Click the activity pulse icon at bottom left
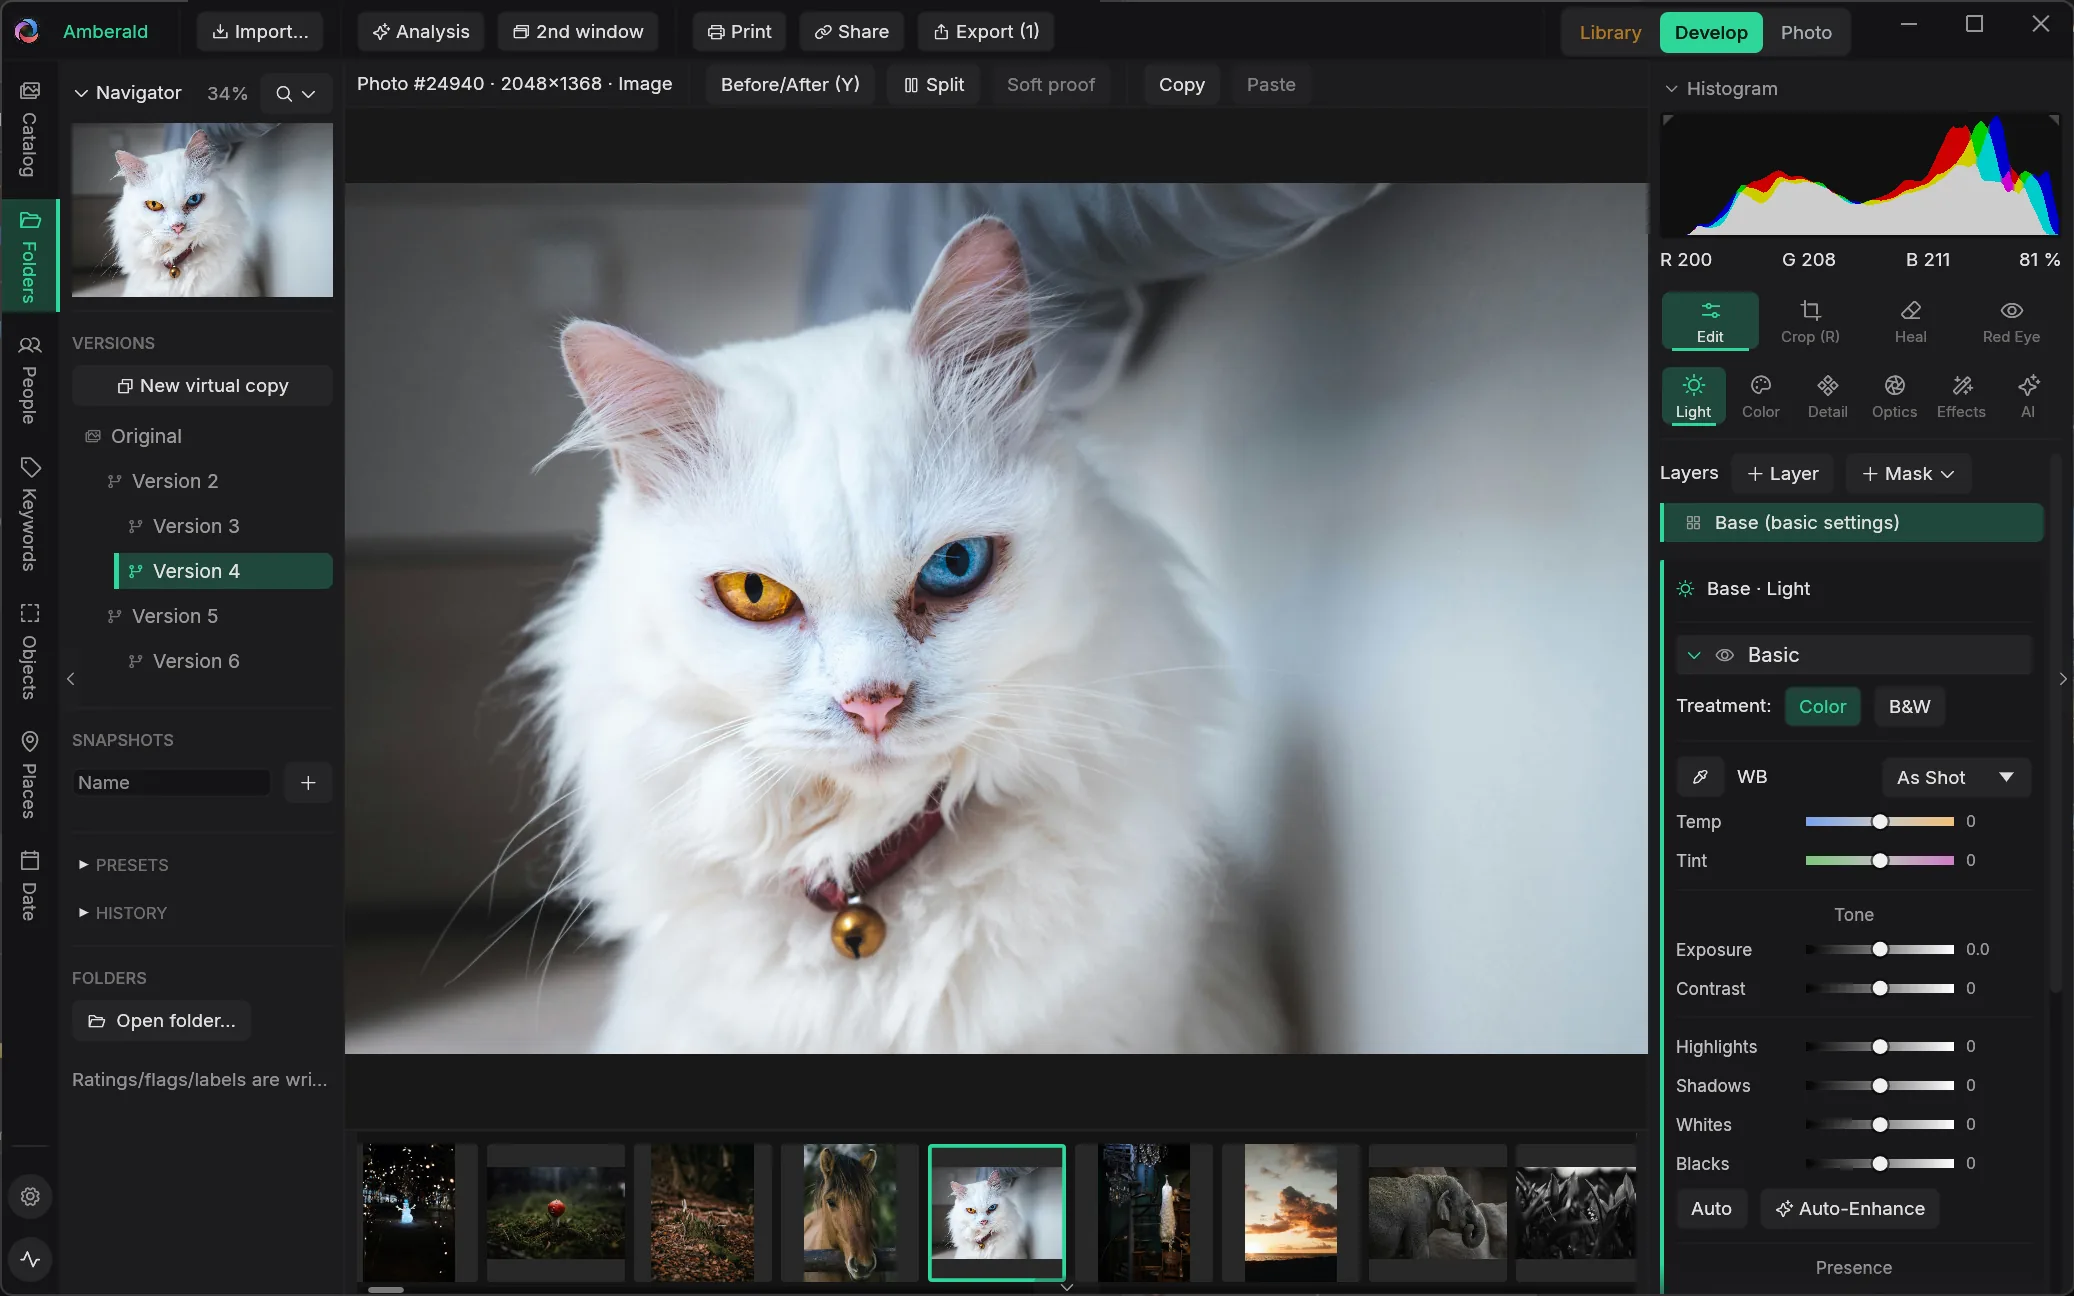The height and width of the screenshot is (1296, 2074). coord(30,1259)
